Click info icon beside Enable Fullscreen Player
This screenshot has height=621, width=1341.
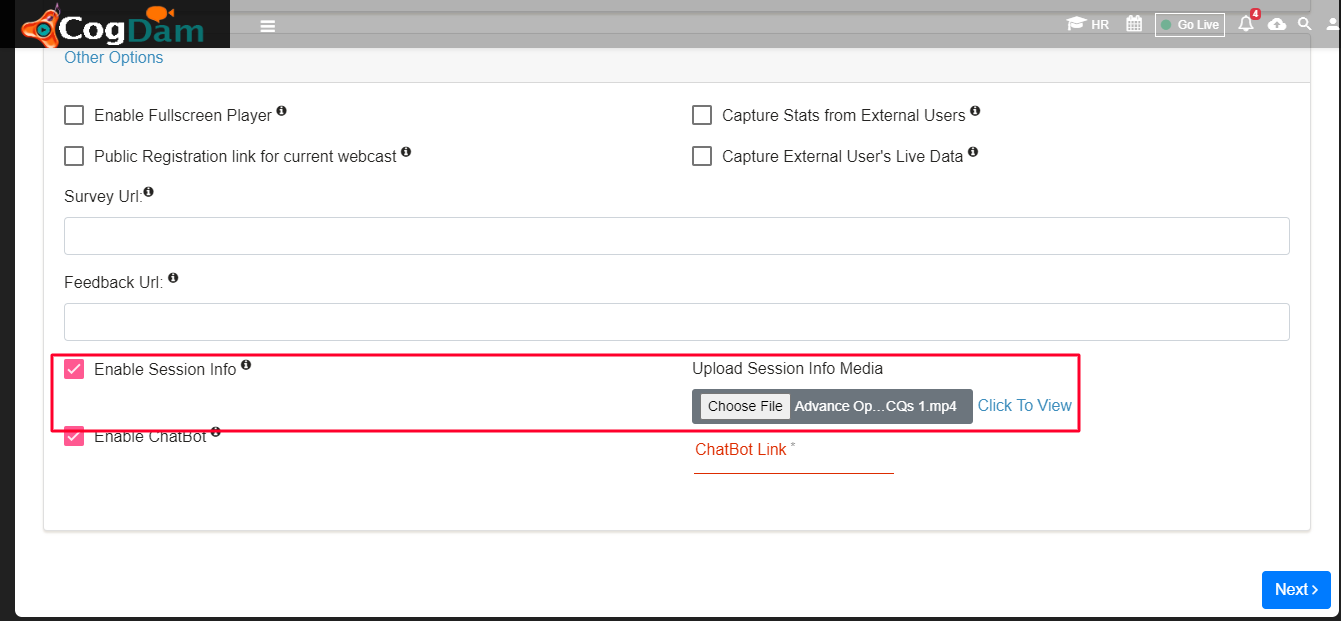pos(281,111)
